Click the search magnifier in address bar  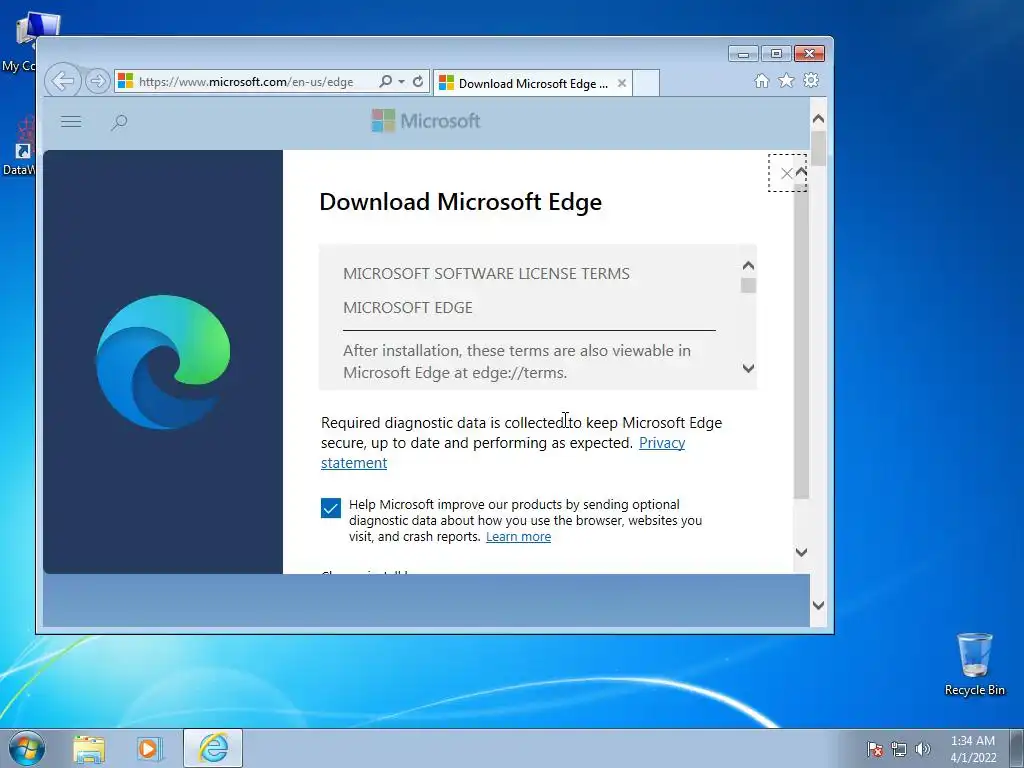tap(385, 81)
